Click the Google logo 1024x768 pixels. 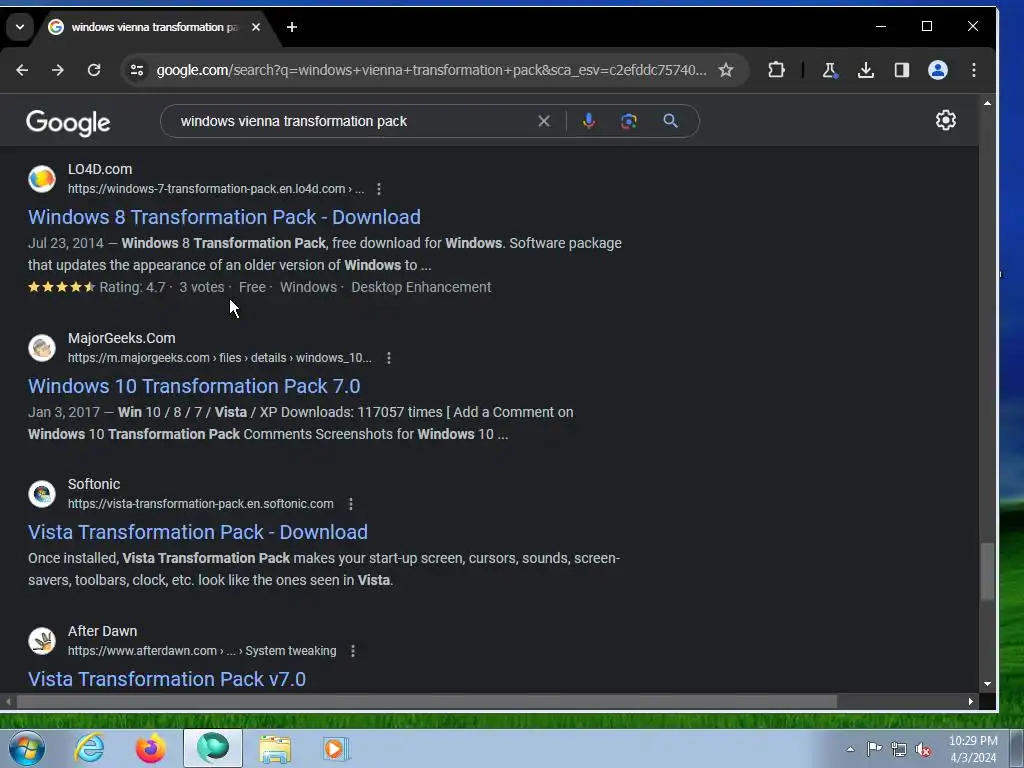[x=69, y=122]
